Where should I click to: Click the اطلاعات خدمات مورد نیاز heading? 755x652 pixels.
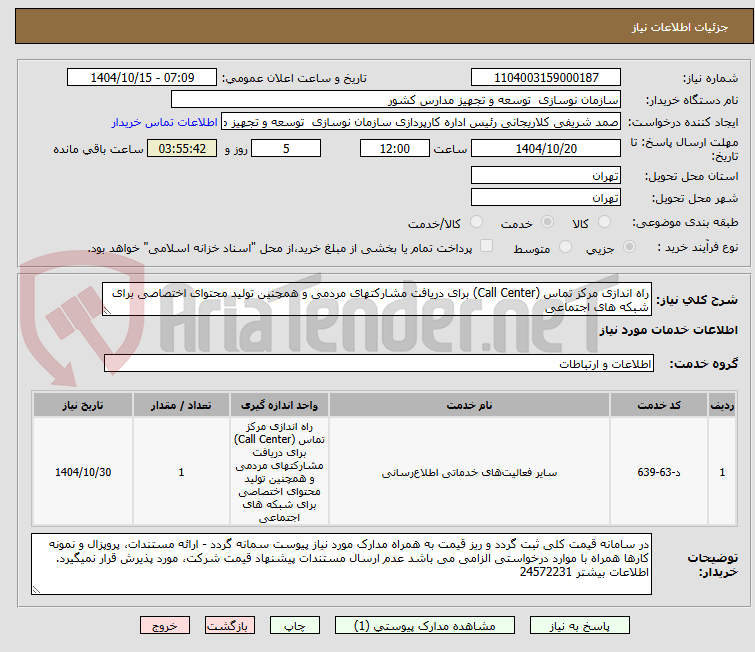(x=668, y=330)
